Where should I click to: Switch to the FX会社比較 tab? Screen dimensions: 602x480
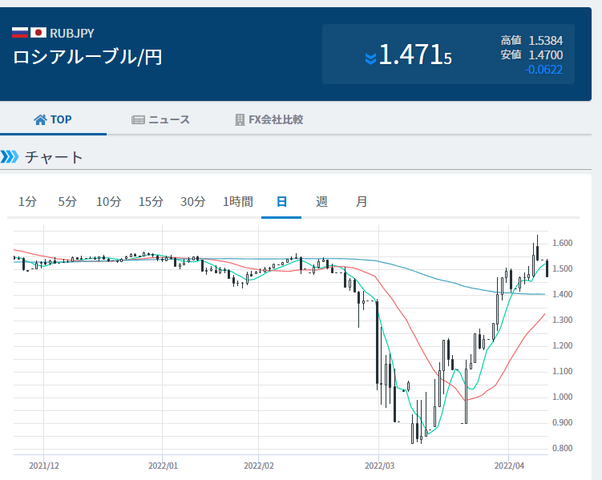(x=276, y=120)
